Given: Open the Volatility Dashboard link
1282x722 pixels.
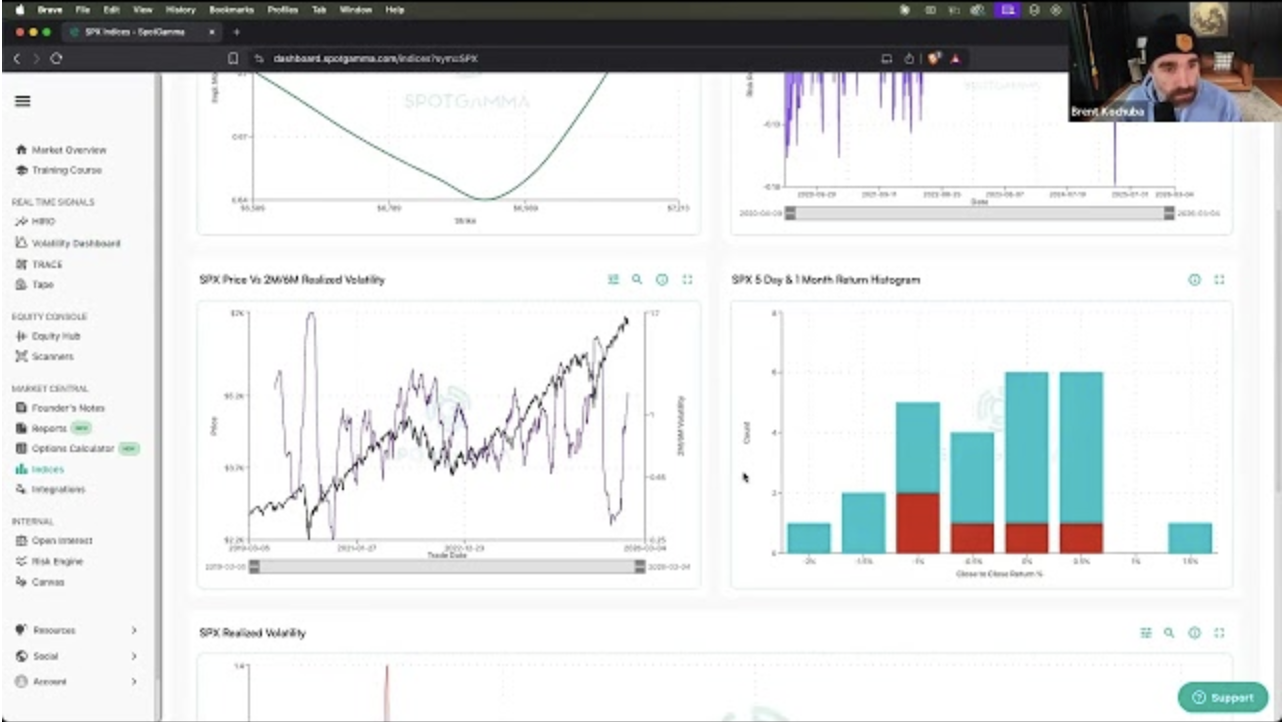Looking at the screenshot, I should pos(75,243).
